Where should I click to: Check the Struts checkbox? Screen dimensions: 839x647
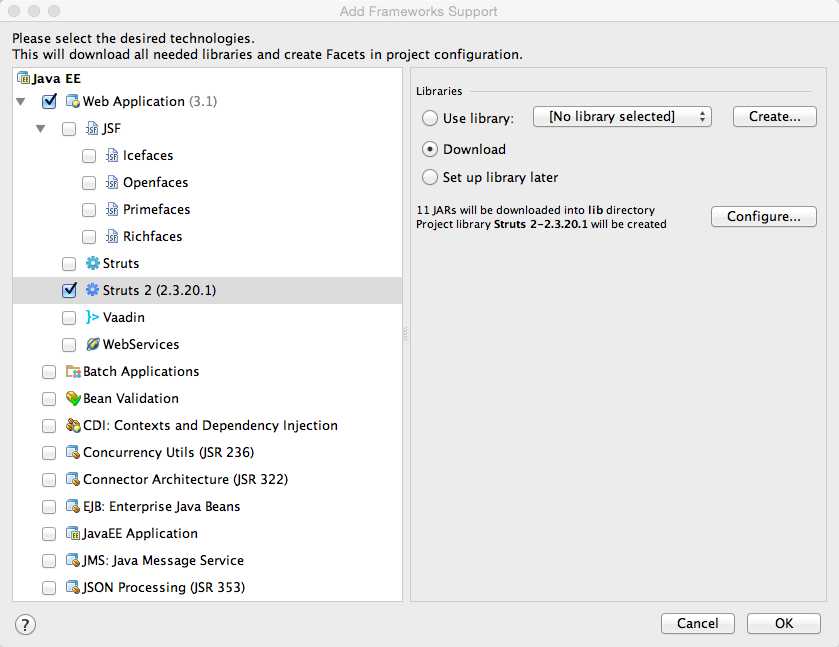coord(69,264)
